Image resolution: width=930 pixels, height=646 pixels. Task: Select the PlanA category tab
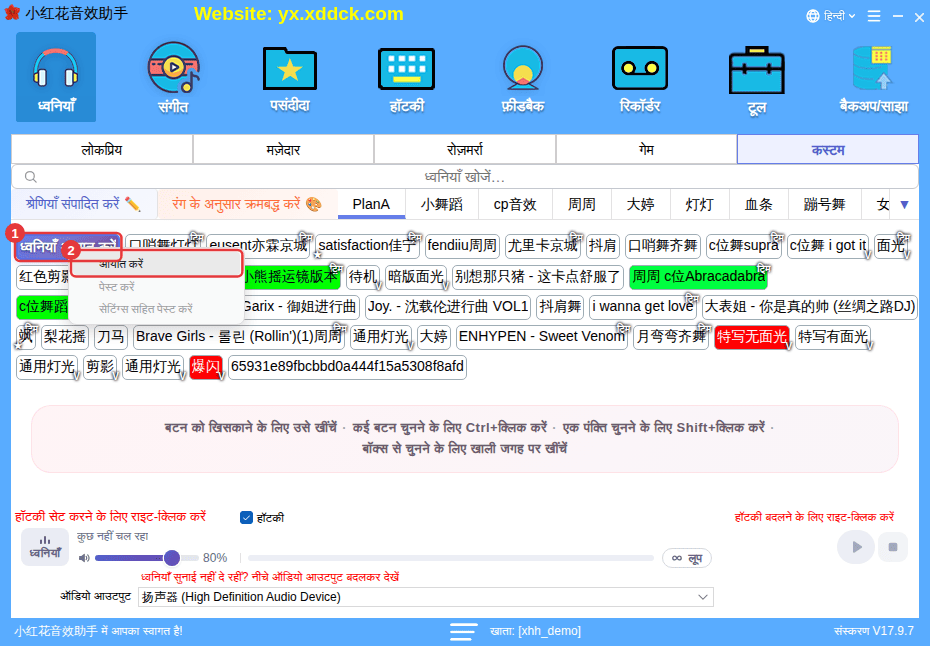coord(371,205)
